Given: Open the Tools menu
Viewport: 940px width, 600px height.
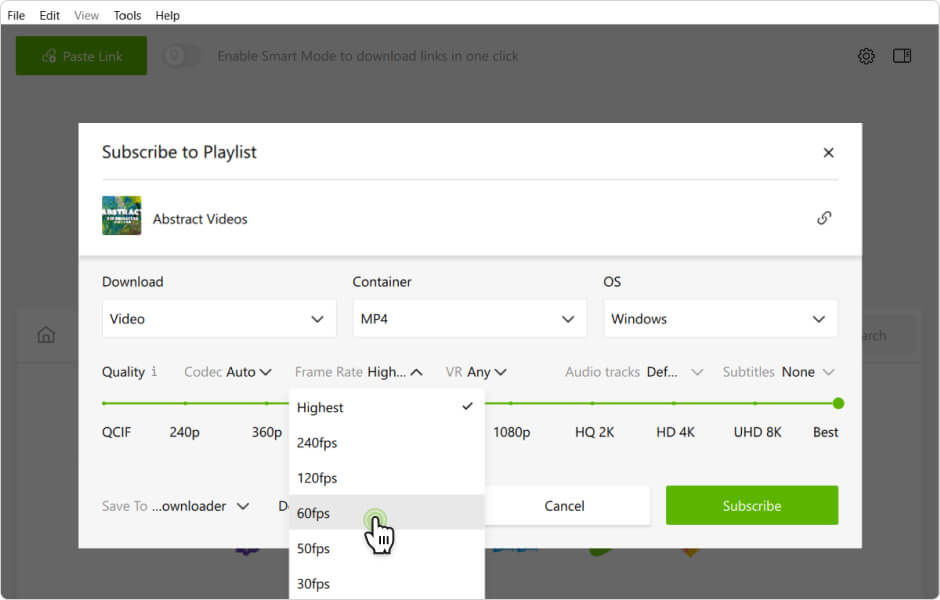Looking at the screenshot, I should tap(127, 15).
